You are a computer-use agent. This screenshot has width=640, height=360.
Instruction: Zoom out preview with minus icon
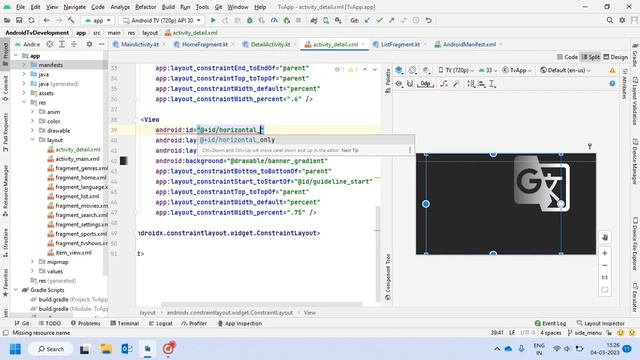click(605, 265)
